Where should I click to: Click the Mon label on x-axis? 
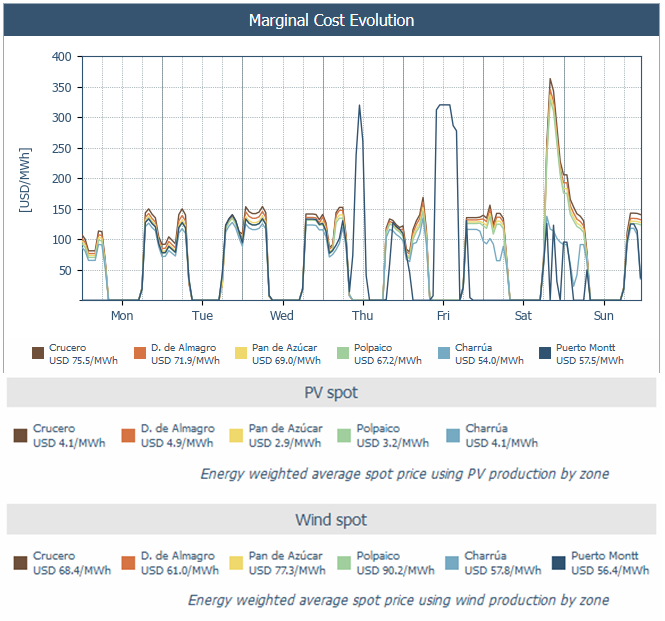[122, 316]
